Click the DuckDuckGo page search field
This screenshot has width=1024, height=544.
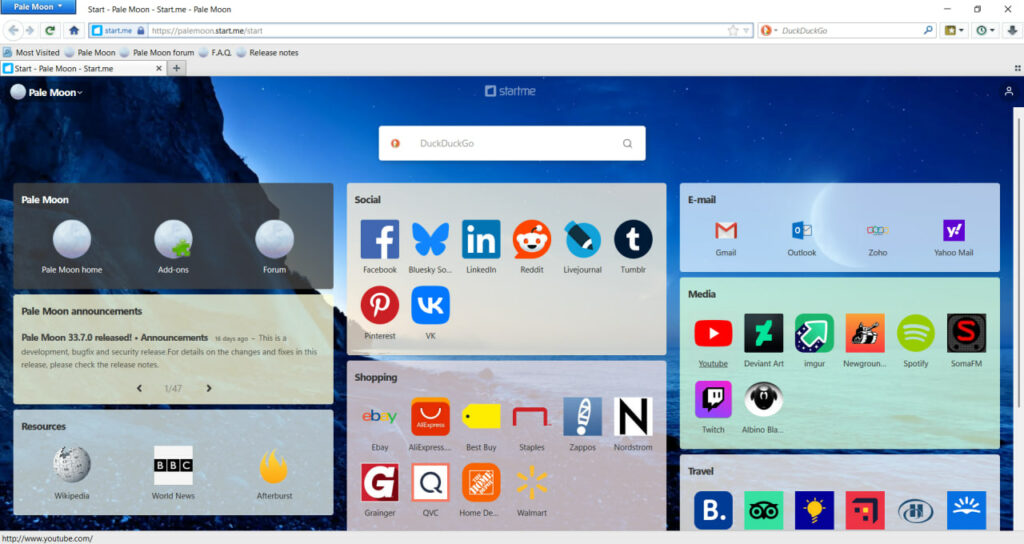tap(512, 143)
